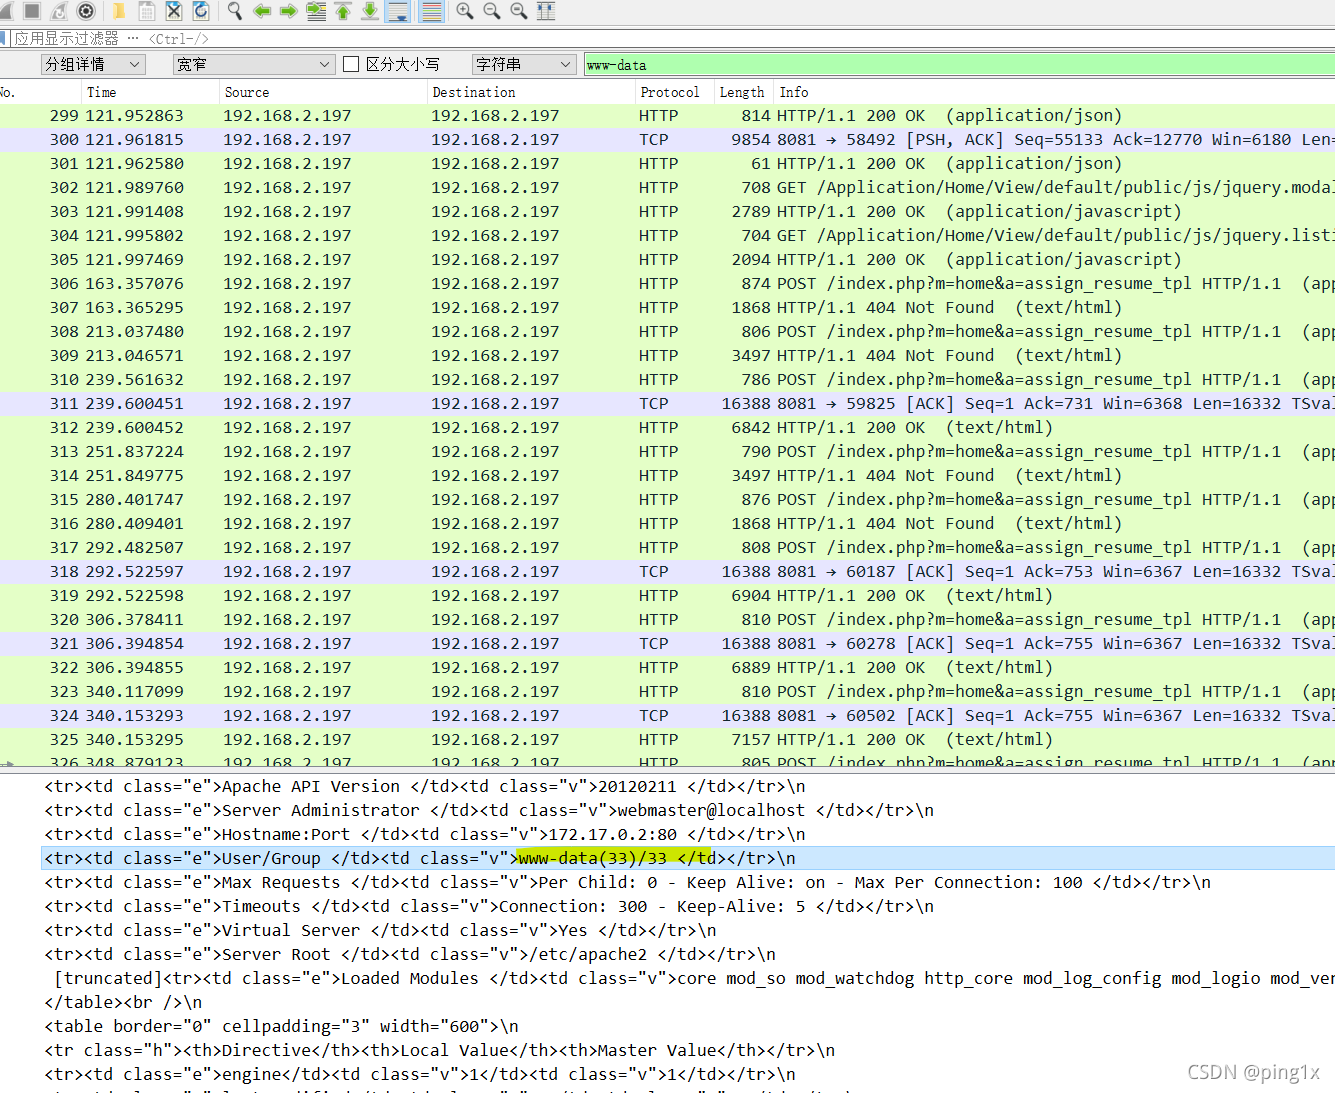The image size is (1335, 1093).
Task: Open a capture file with the folder icon
Action: coord(117,11)
